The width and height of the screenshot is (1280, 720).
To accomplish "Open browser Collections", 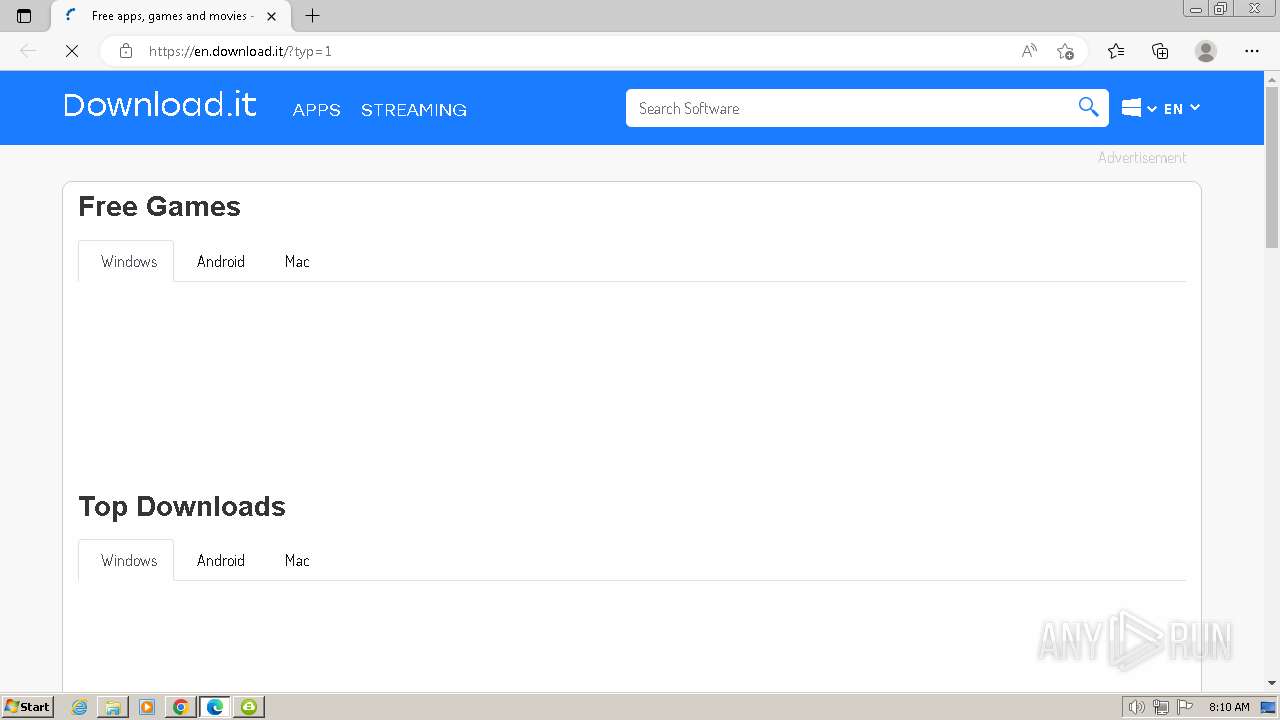I will (x=1160, y=51).
